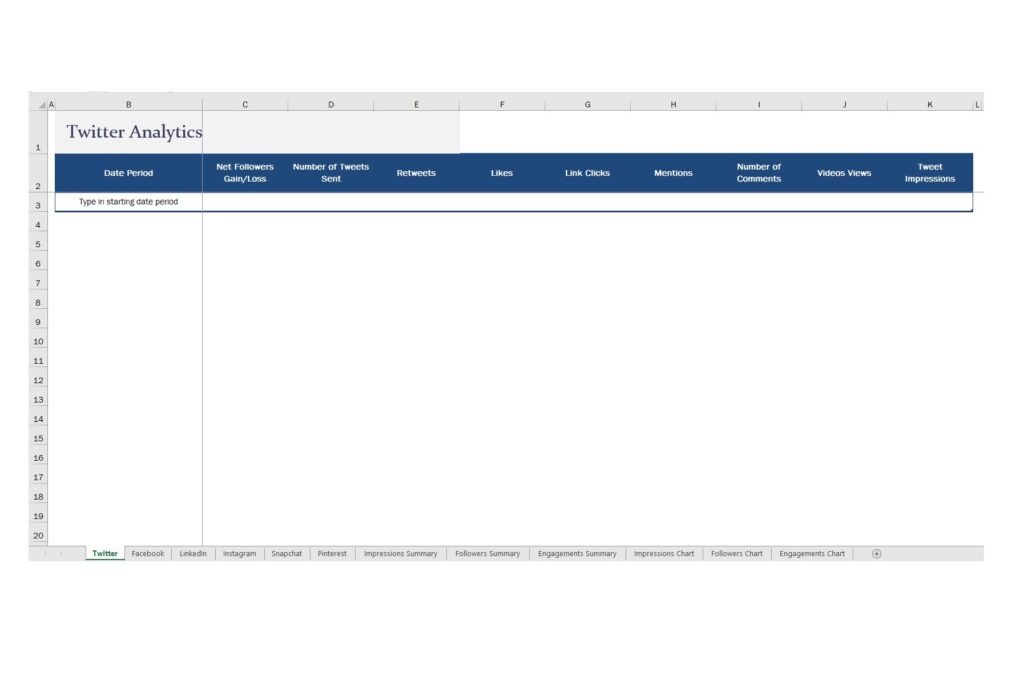
Task: Select Number of Comments header cell
Action: (x=758, y=173)
